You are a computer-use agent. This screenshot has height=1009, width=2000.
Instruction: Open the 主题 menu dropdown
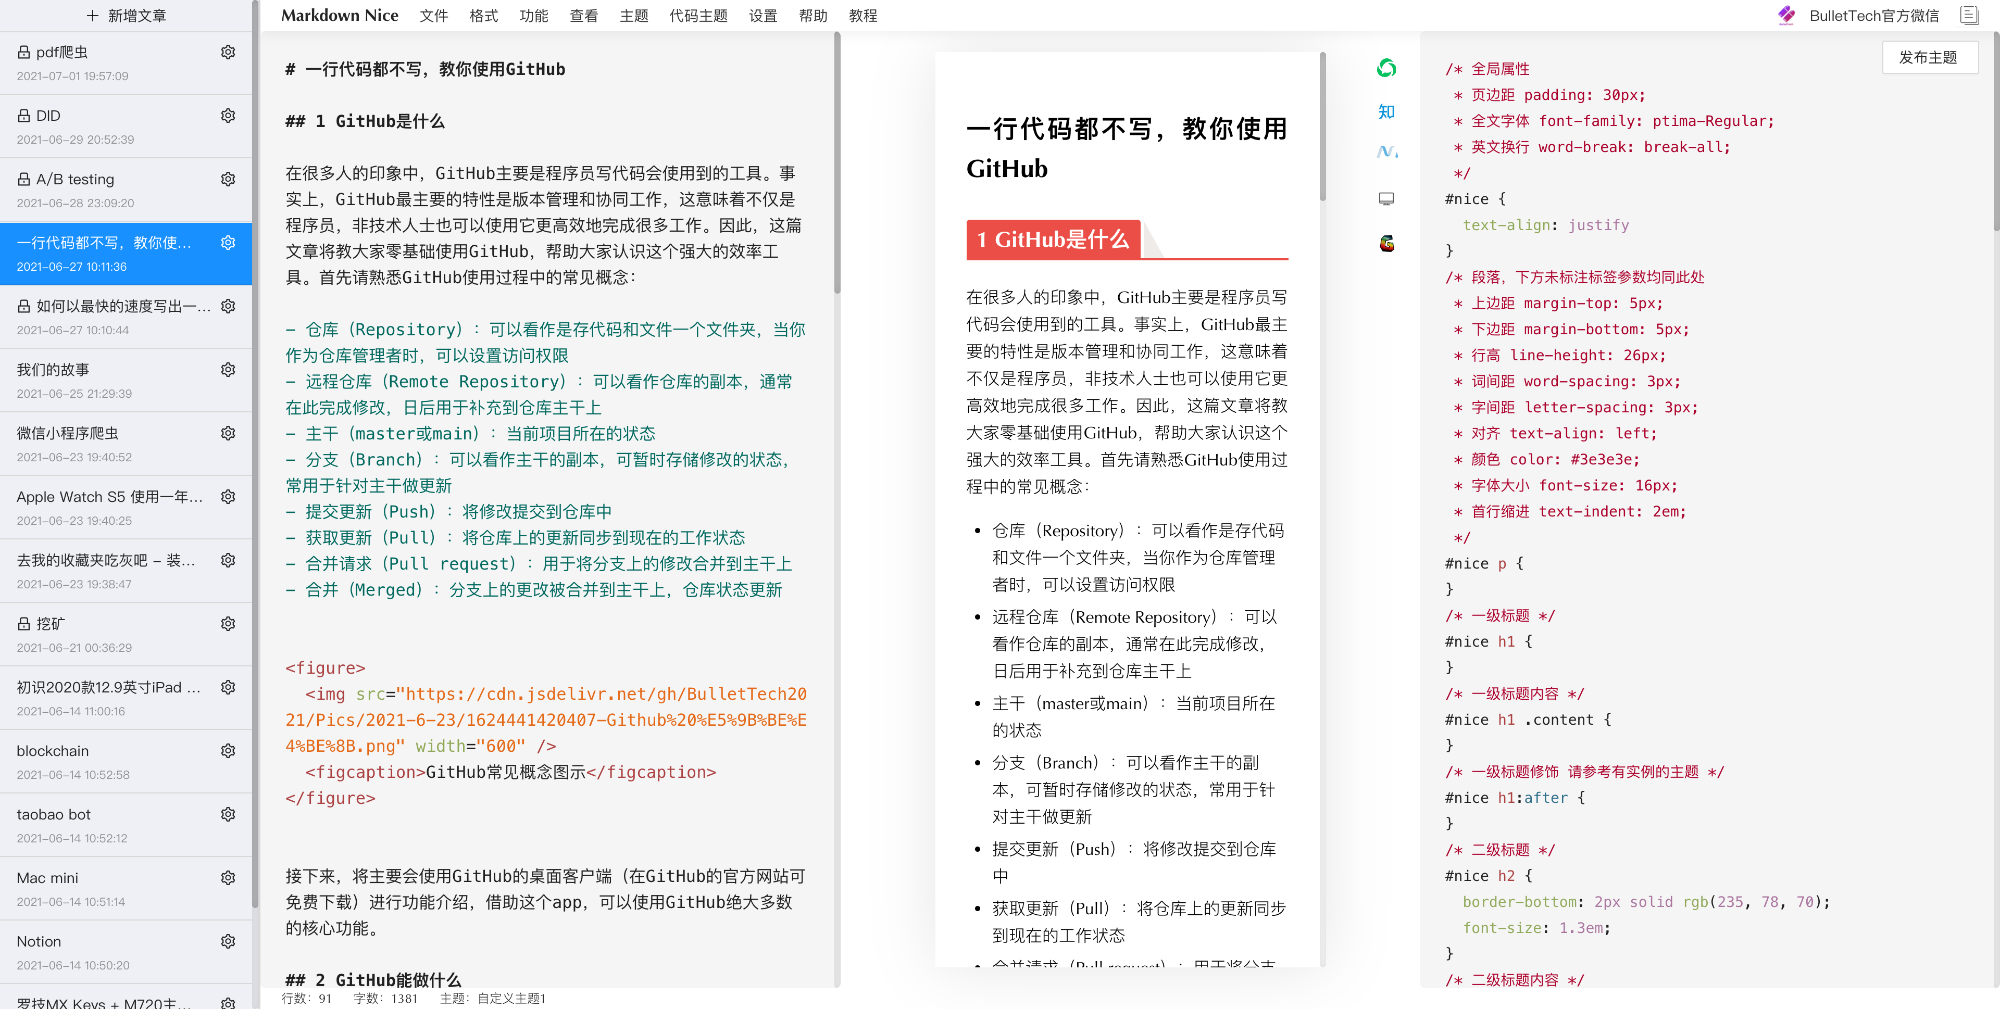(x=634, y=16)
